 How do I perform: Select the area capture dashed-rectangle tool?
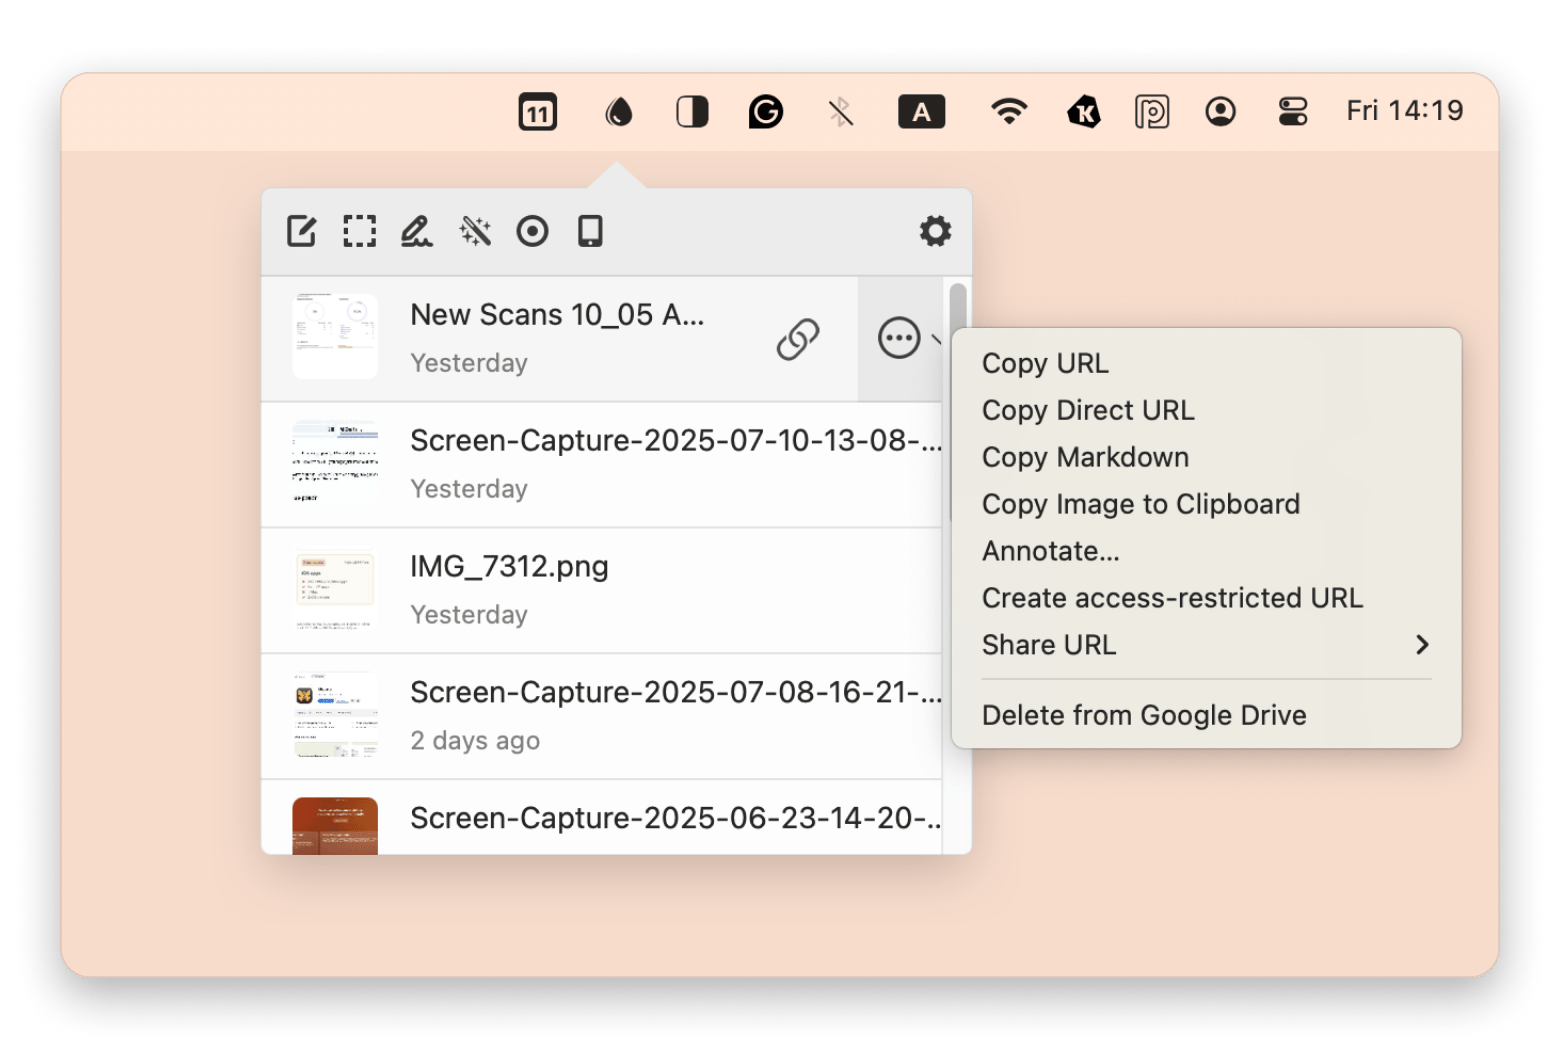pyautogui.click(x=359, y=231)
